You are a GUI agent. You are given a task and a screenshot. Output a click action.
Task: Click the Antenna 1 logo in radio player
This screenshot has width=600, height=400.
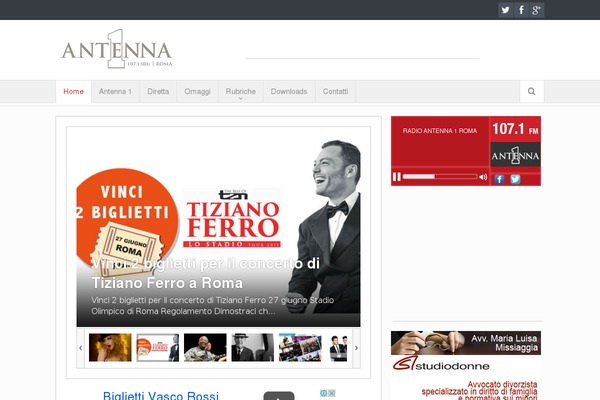pyautogui.click(x=515, y=155)
